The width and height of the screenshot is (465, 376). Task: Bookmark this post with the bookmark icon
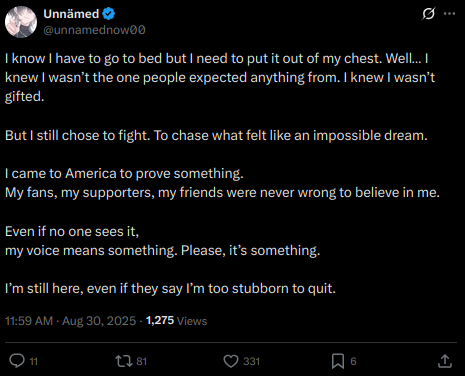pyautogui.click(x=338, y=361)
